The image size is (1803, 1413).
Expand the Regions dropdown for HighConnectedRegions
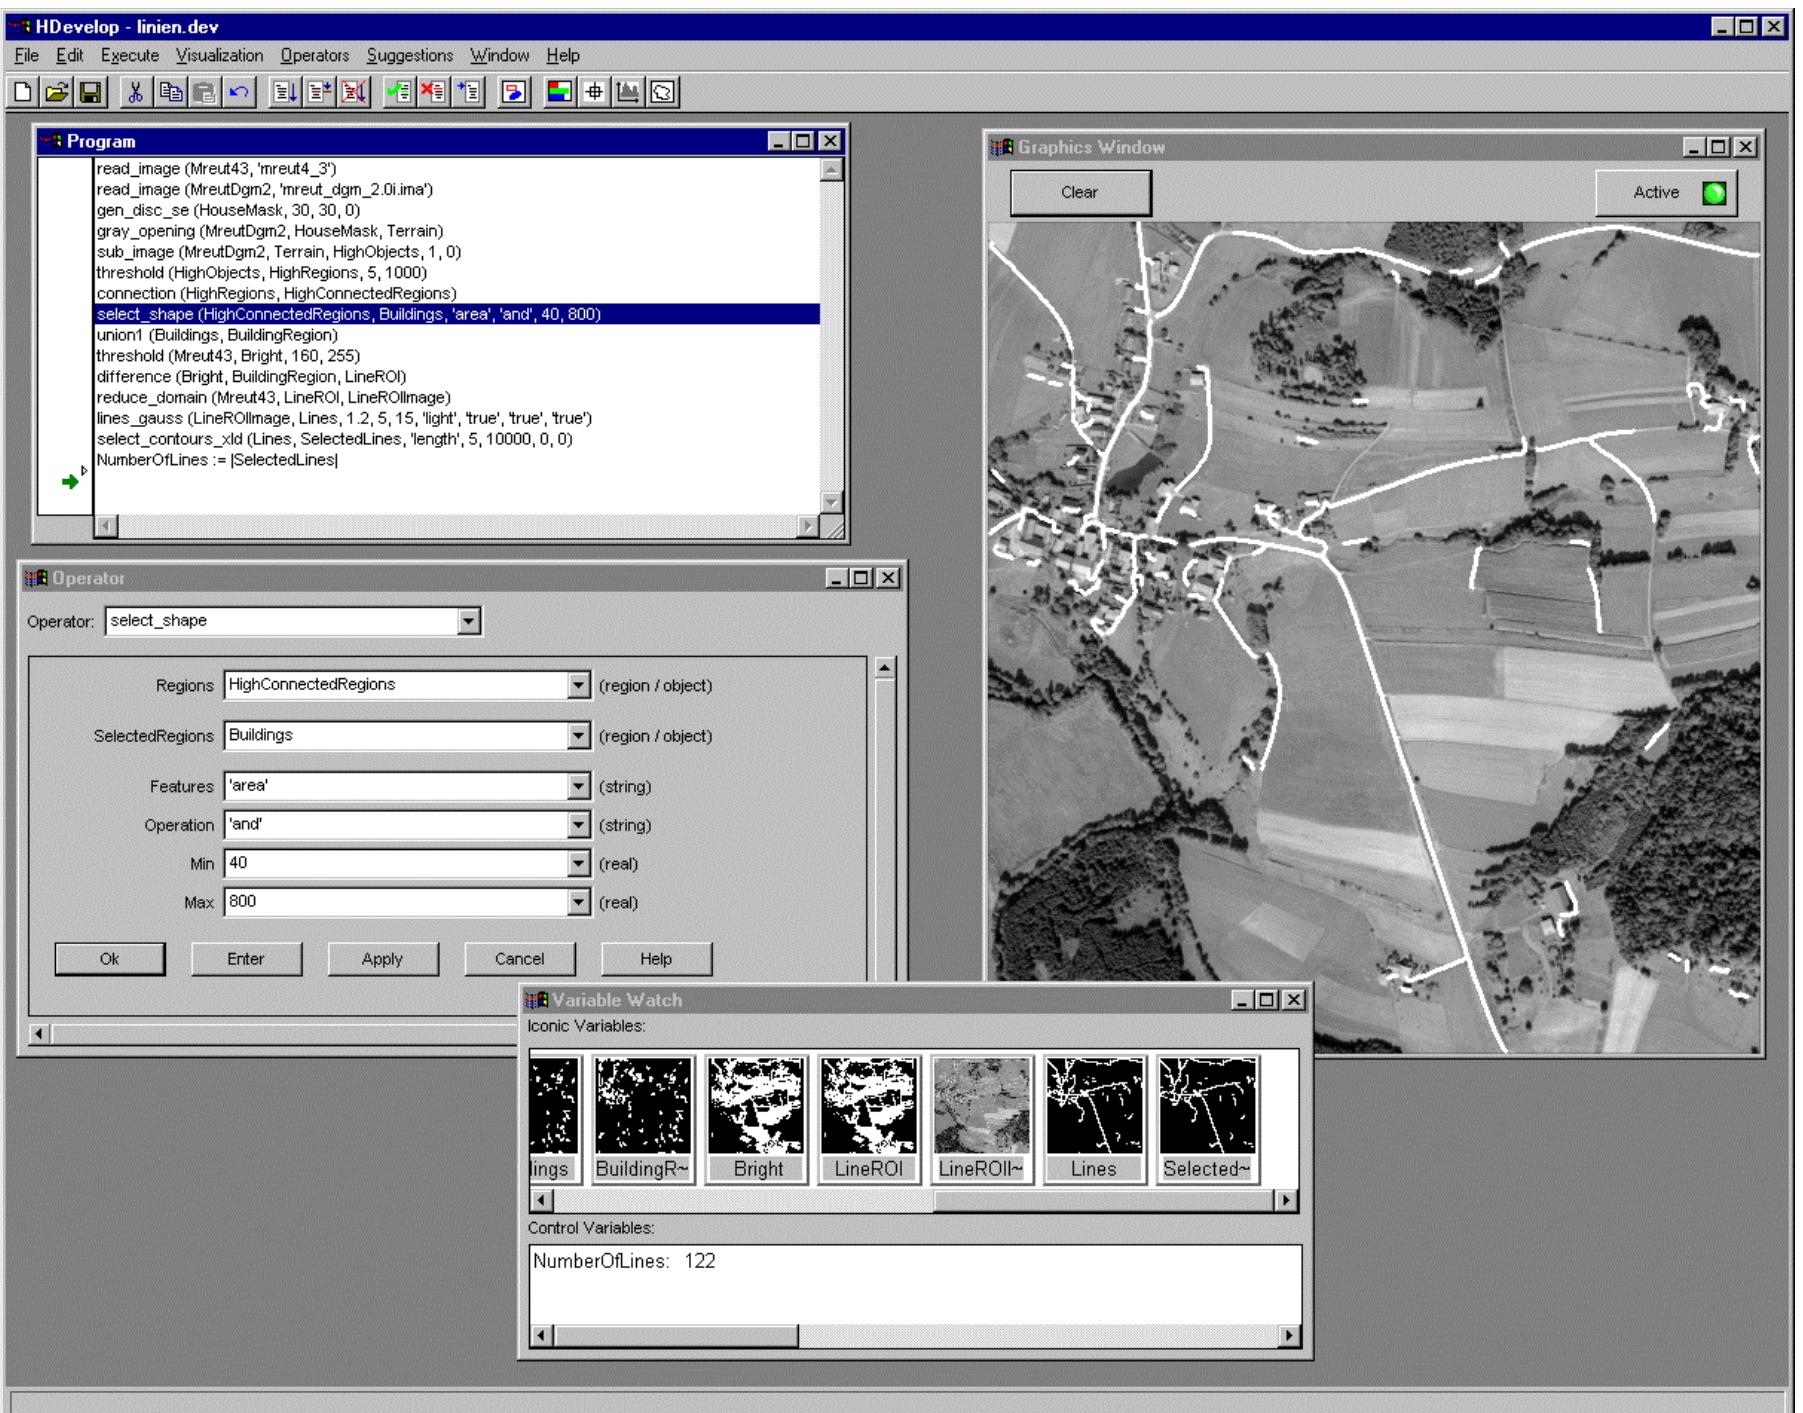(x=578, y=686)
